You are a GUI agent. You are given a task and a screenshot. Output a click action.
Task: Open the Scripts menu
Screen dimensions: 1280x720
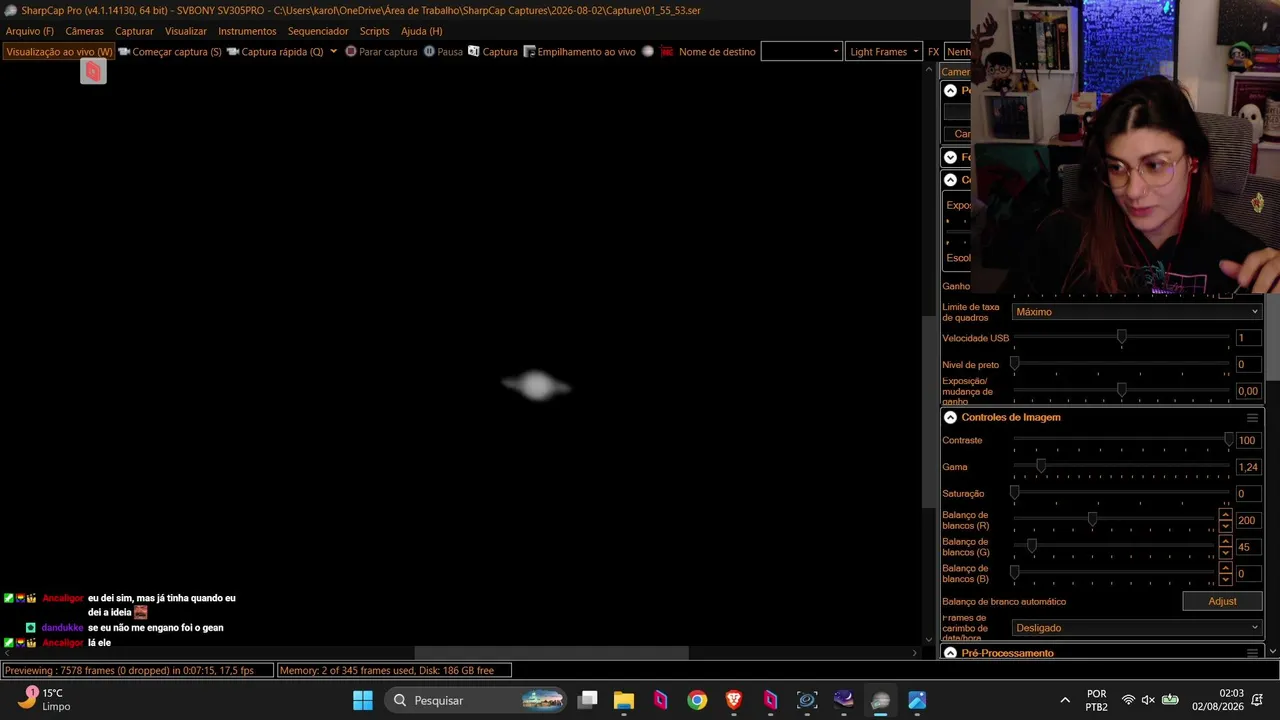[374, 31]
